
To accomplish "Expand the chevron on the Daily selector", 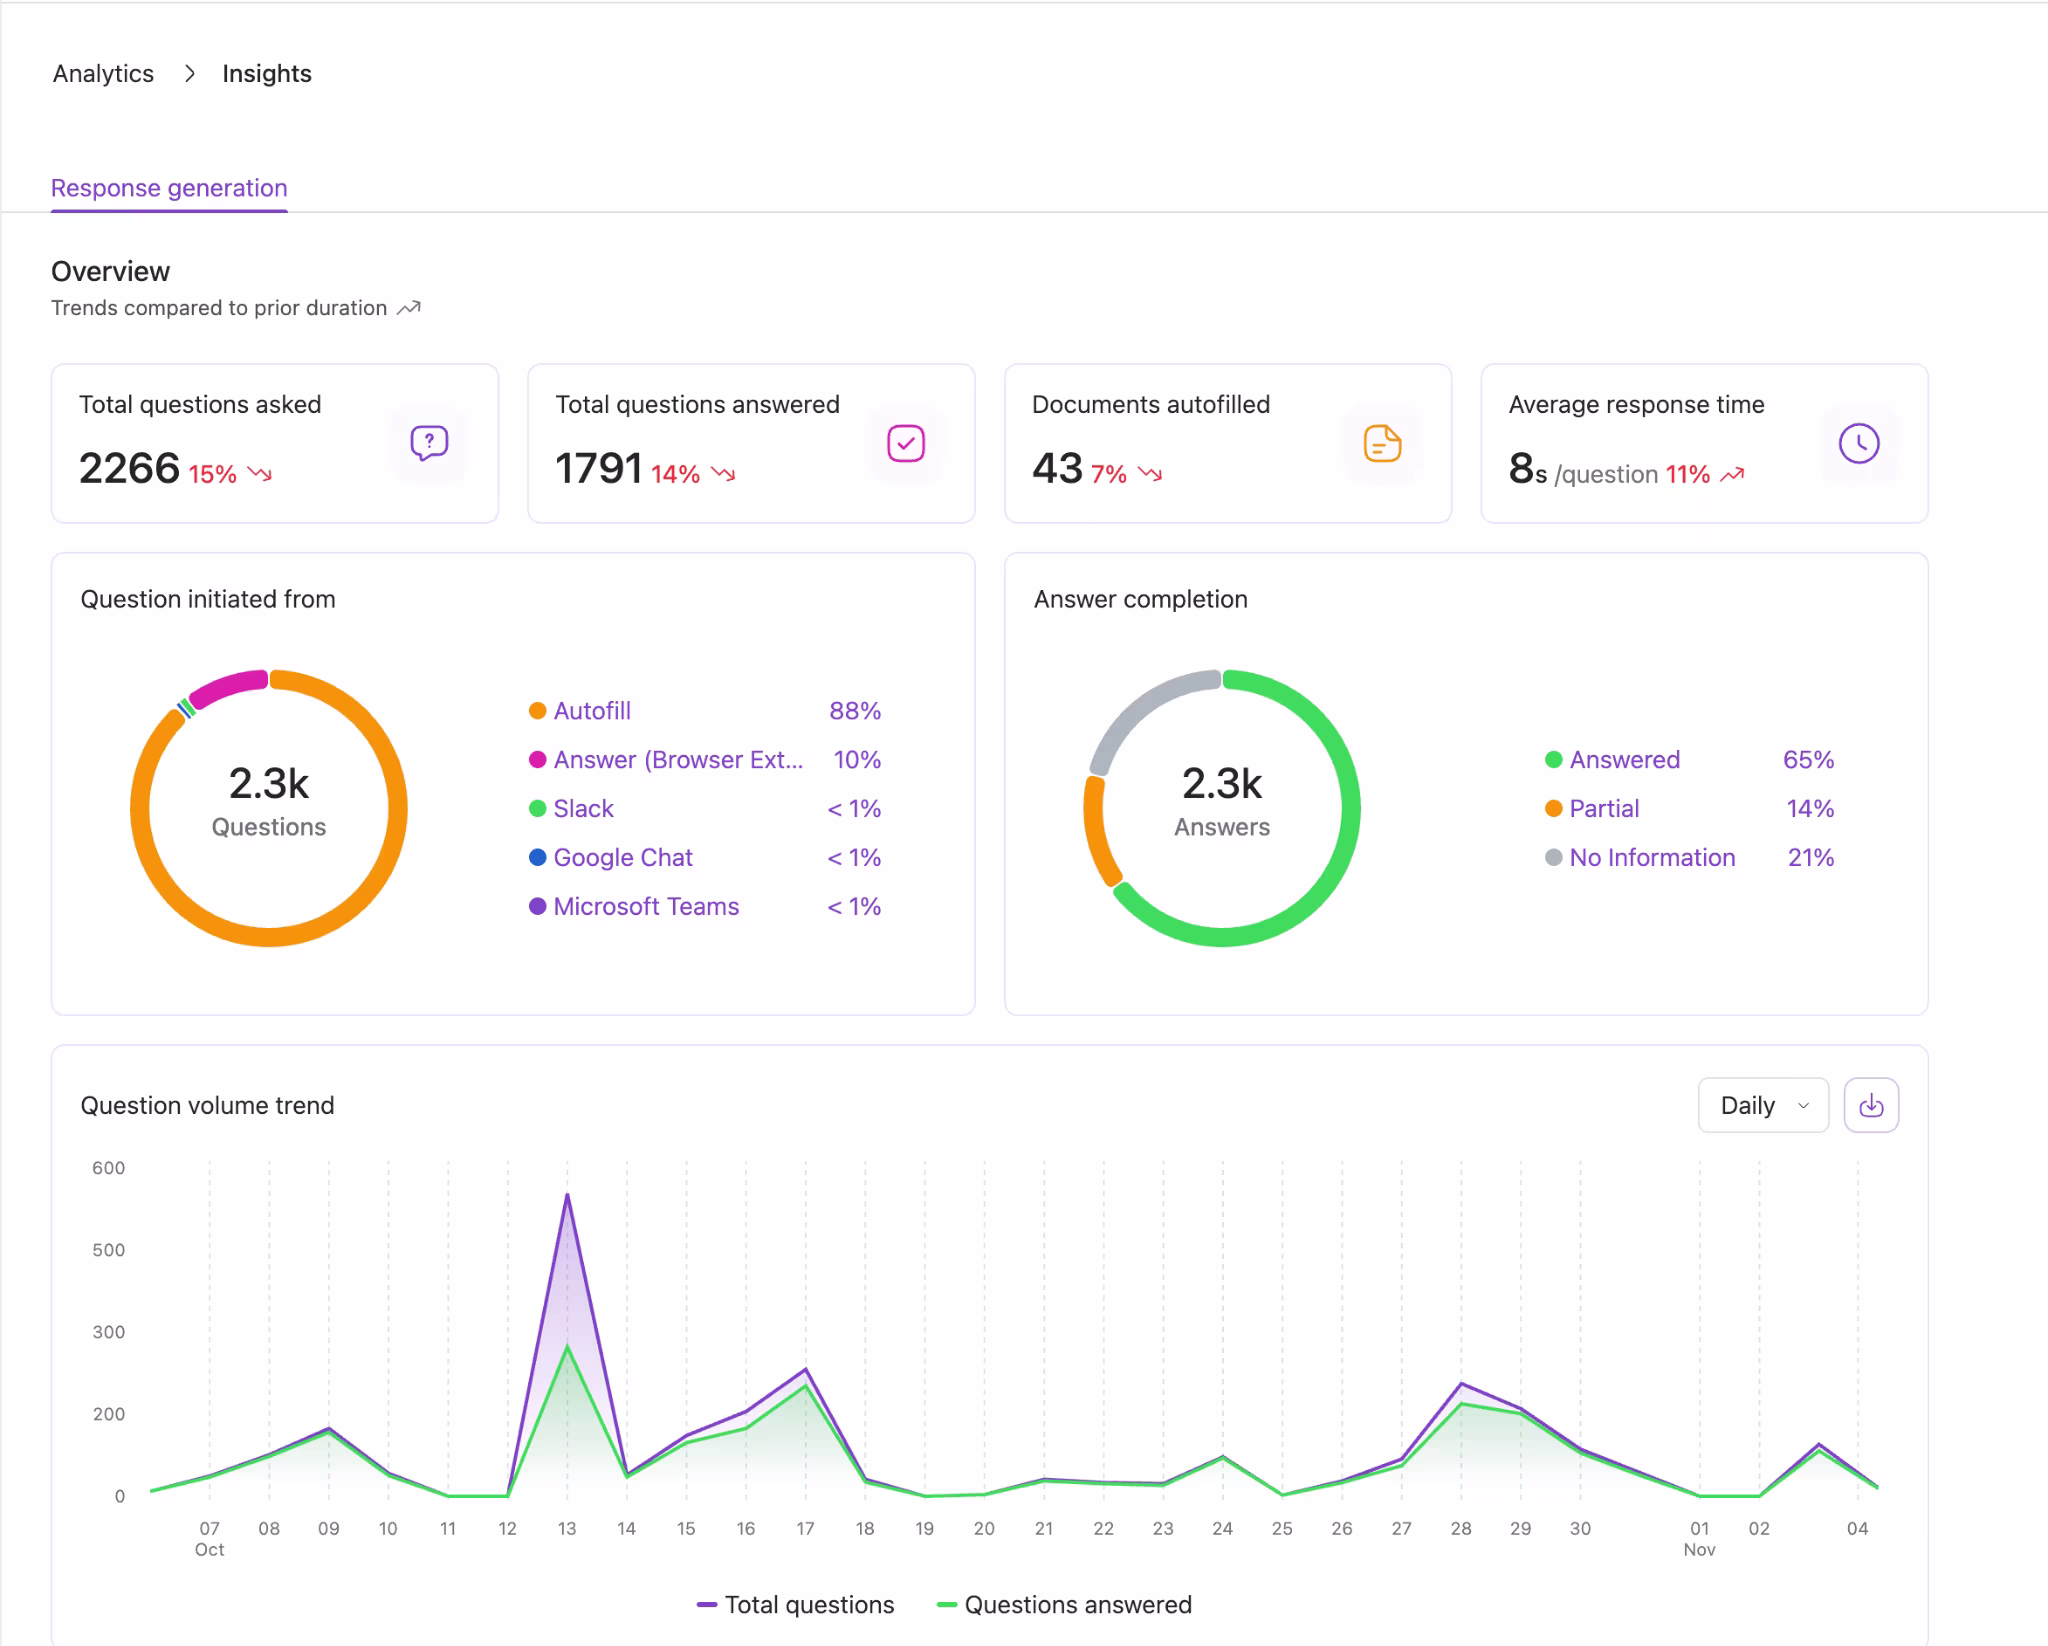I will (1803, 1106).
